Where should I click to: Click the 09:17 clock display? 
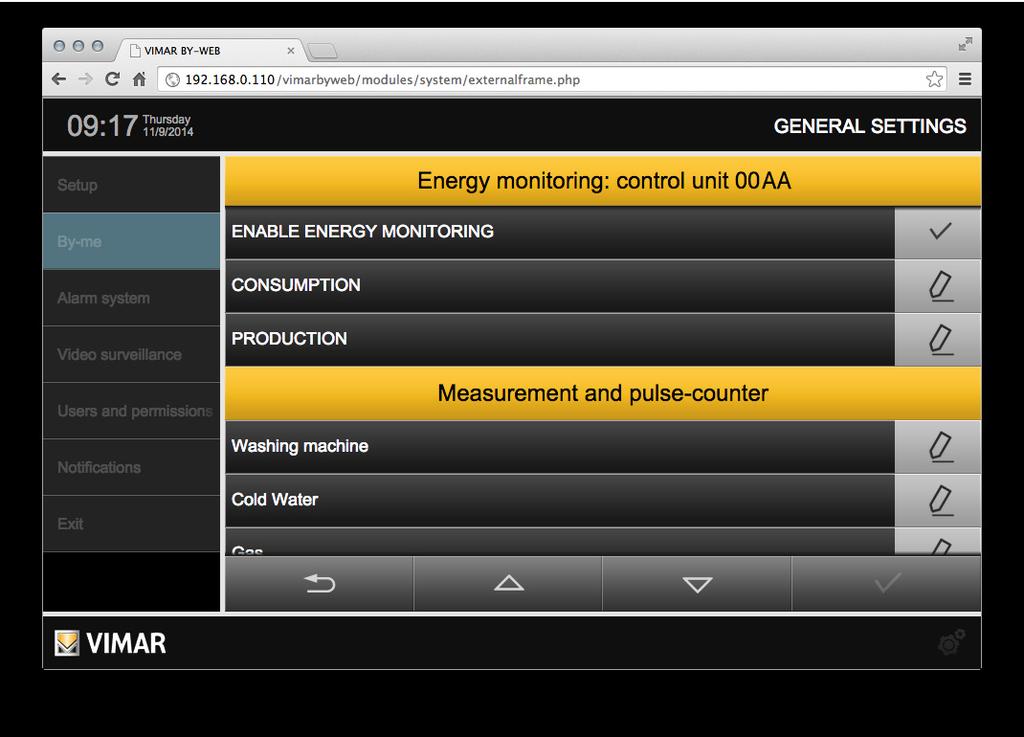pos(102,126)
